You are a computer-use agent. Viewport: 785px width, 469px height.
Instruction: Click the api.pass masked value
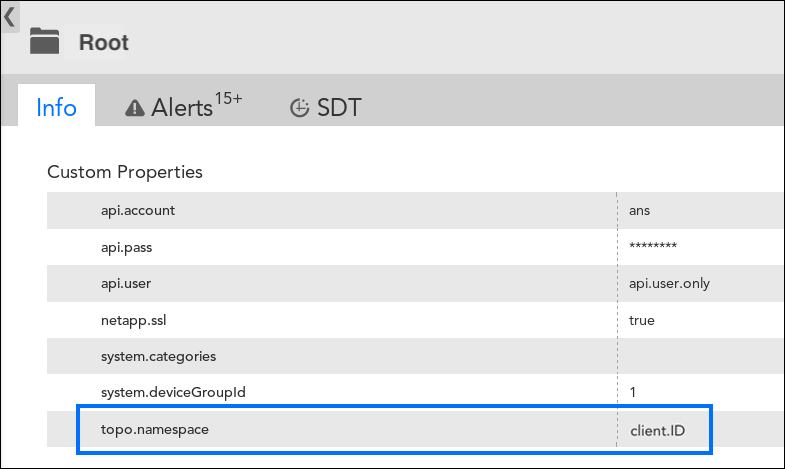pos(653,246)
